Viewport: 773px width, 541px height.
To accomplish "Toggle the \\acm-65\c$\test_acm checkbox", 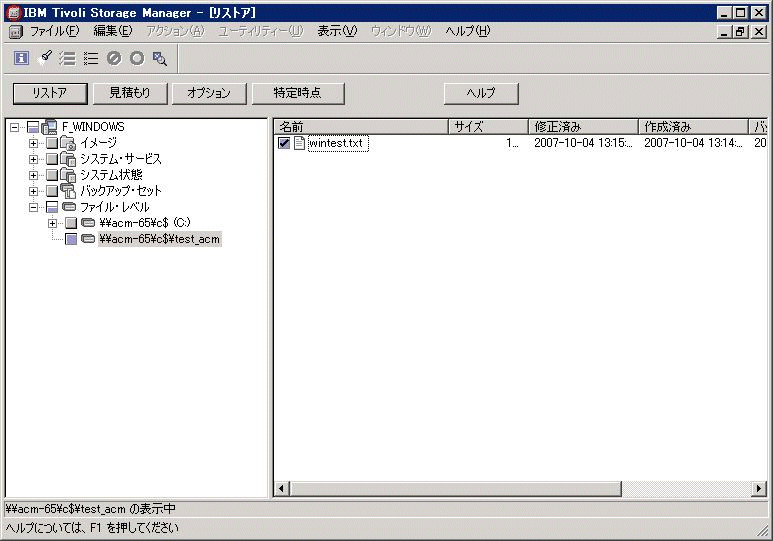I will (x=71, y=239).
